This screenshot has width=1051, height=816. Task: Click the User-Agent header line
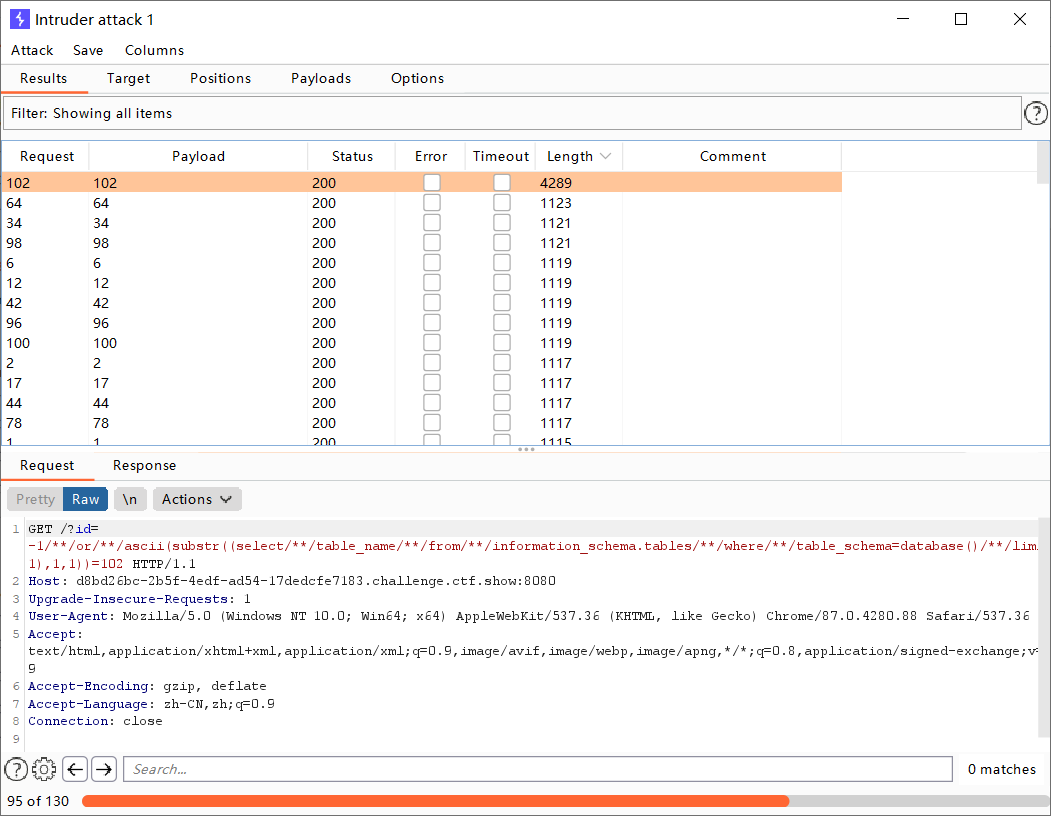pyautogui.click(x=528, y=616)
